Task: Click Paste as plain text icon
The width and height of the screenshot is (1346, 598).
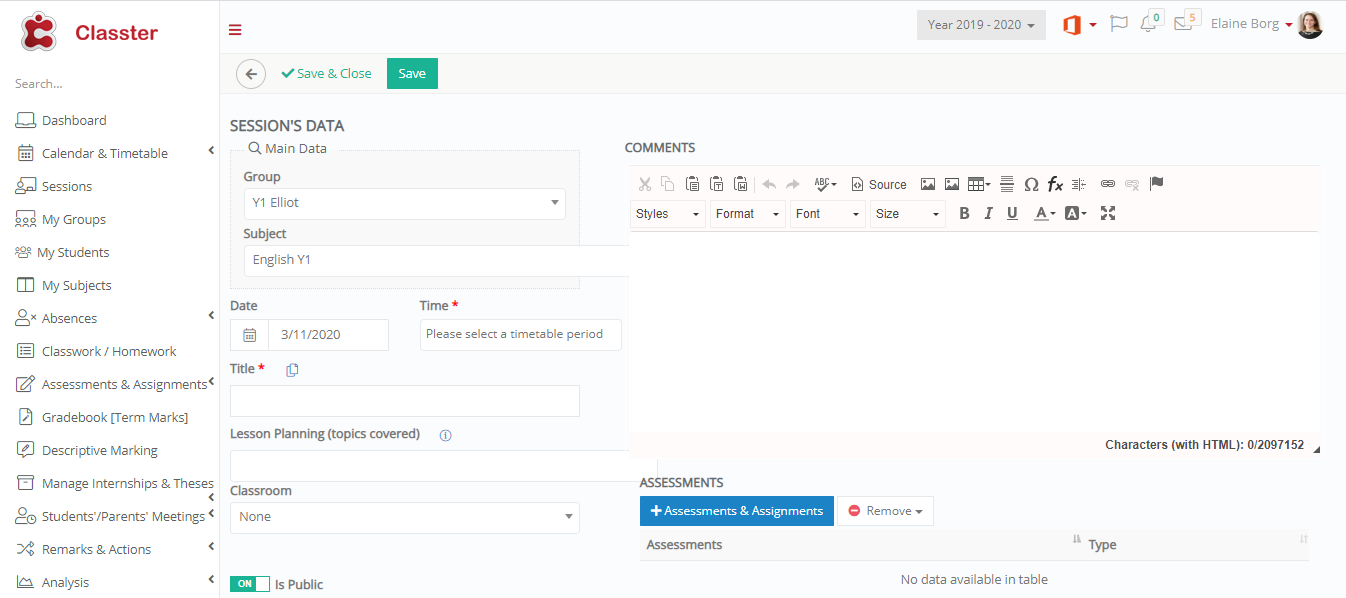Action: click(716, 184)
